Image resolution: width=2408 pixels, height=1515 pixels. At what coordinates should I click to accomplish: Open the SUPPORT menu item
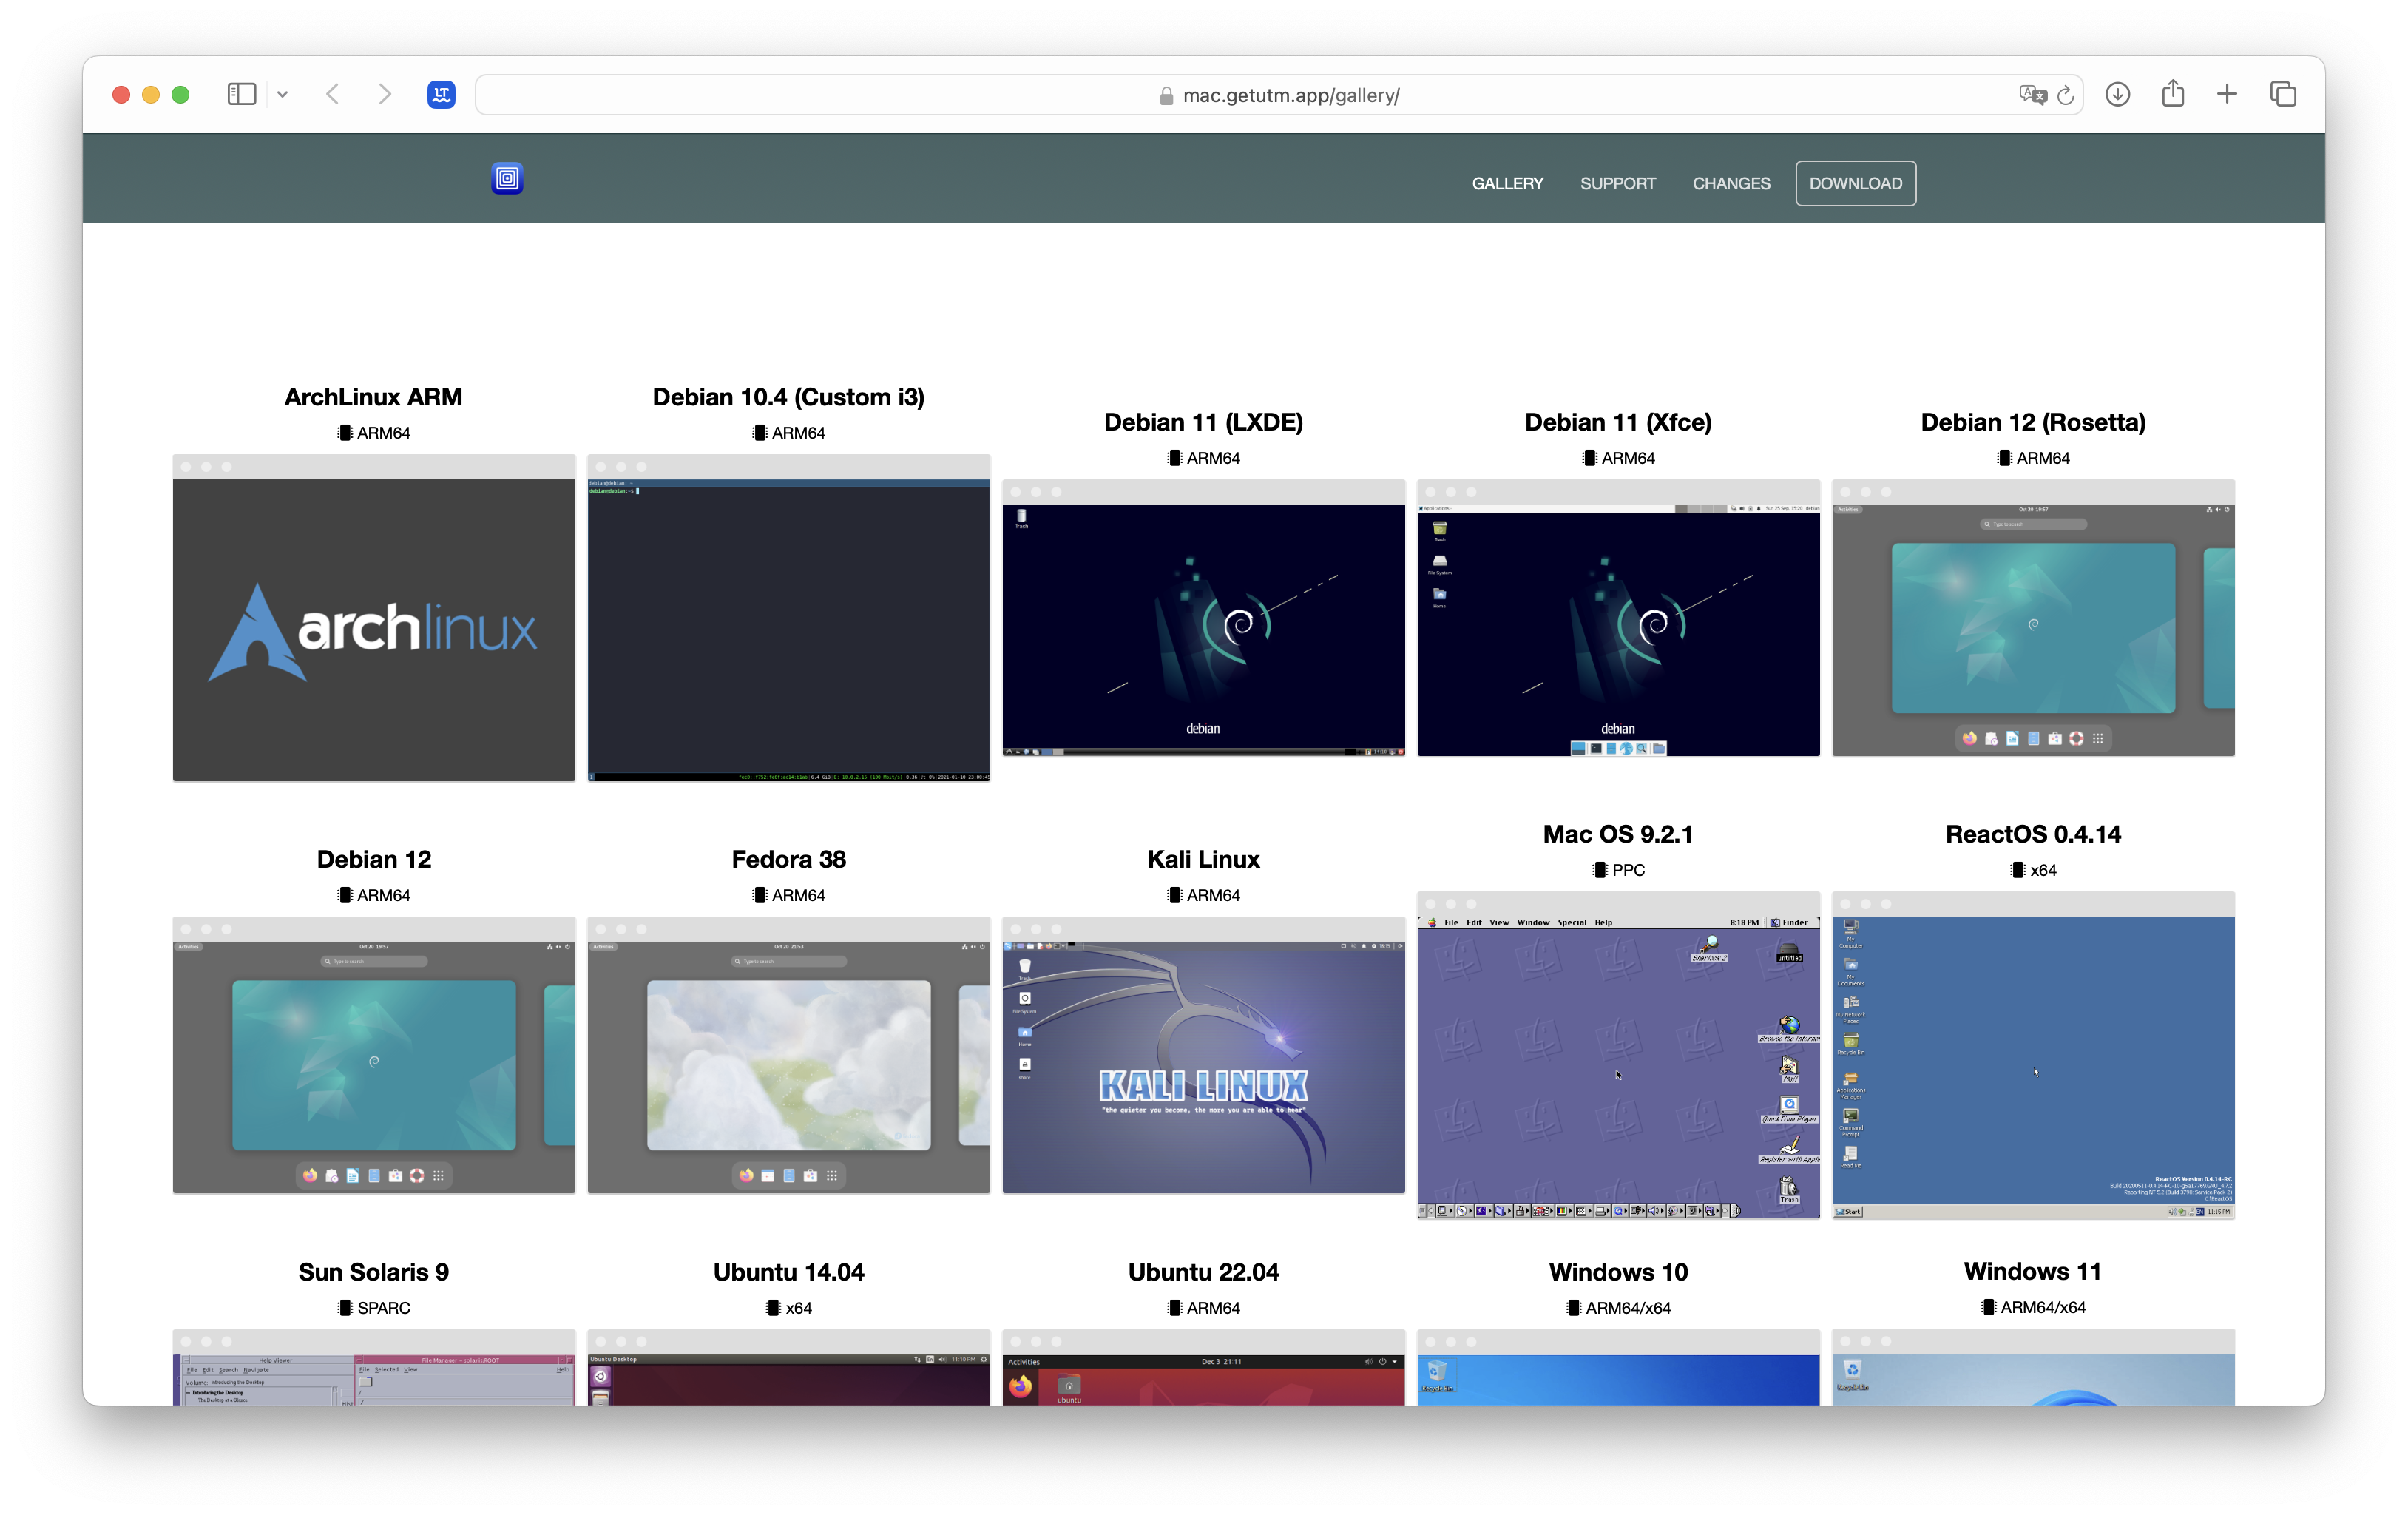[x=1617, y=184]
